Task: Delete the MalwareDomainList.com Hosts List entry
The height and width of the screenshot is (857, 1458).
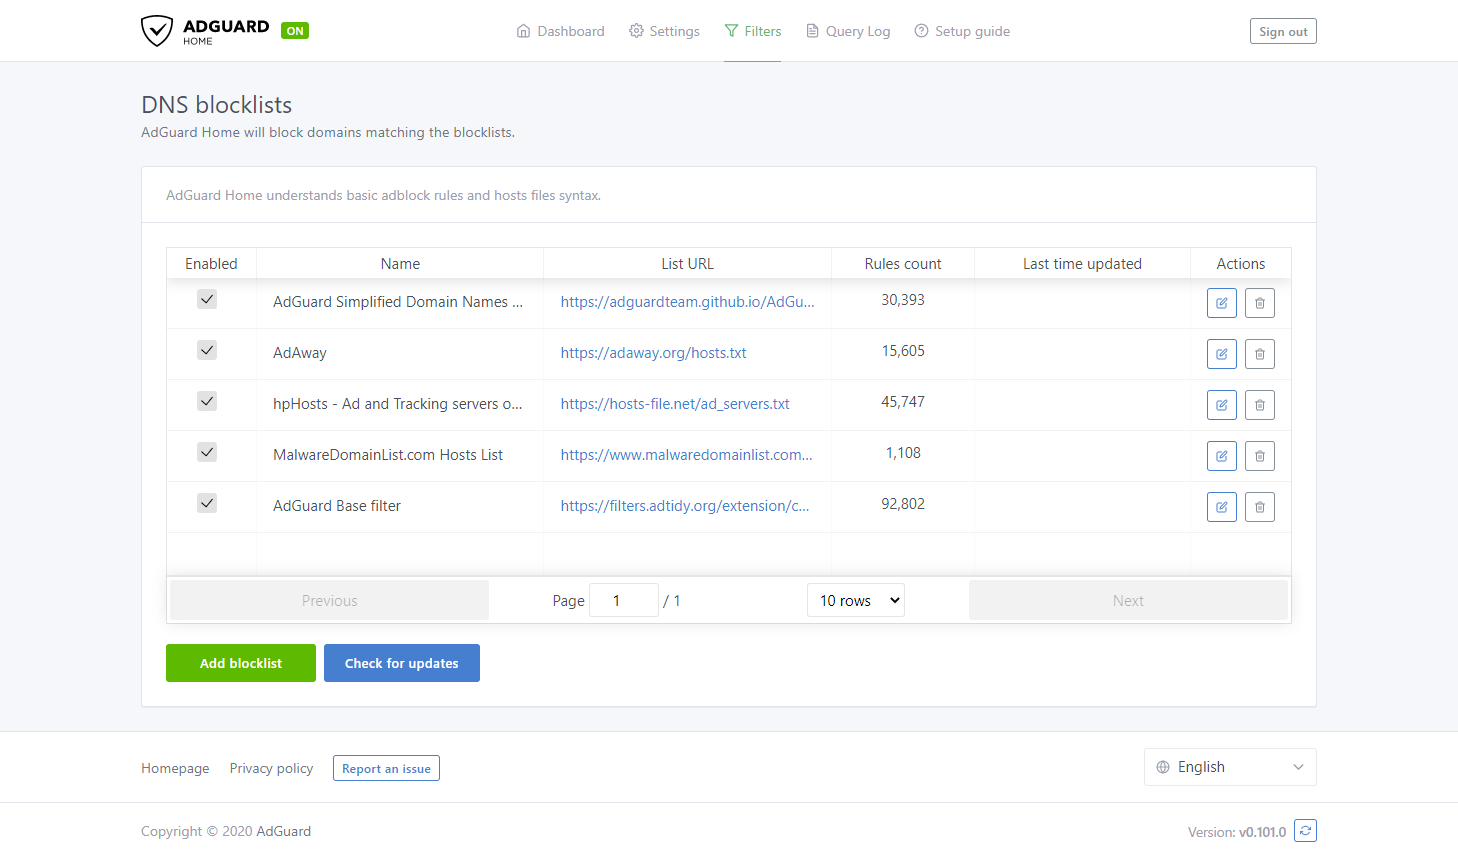Action: [1260, 456]
